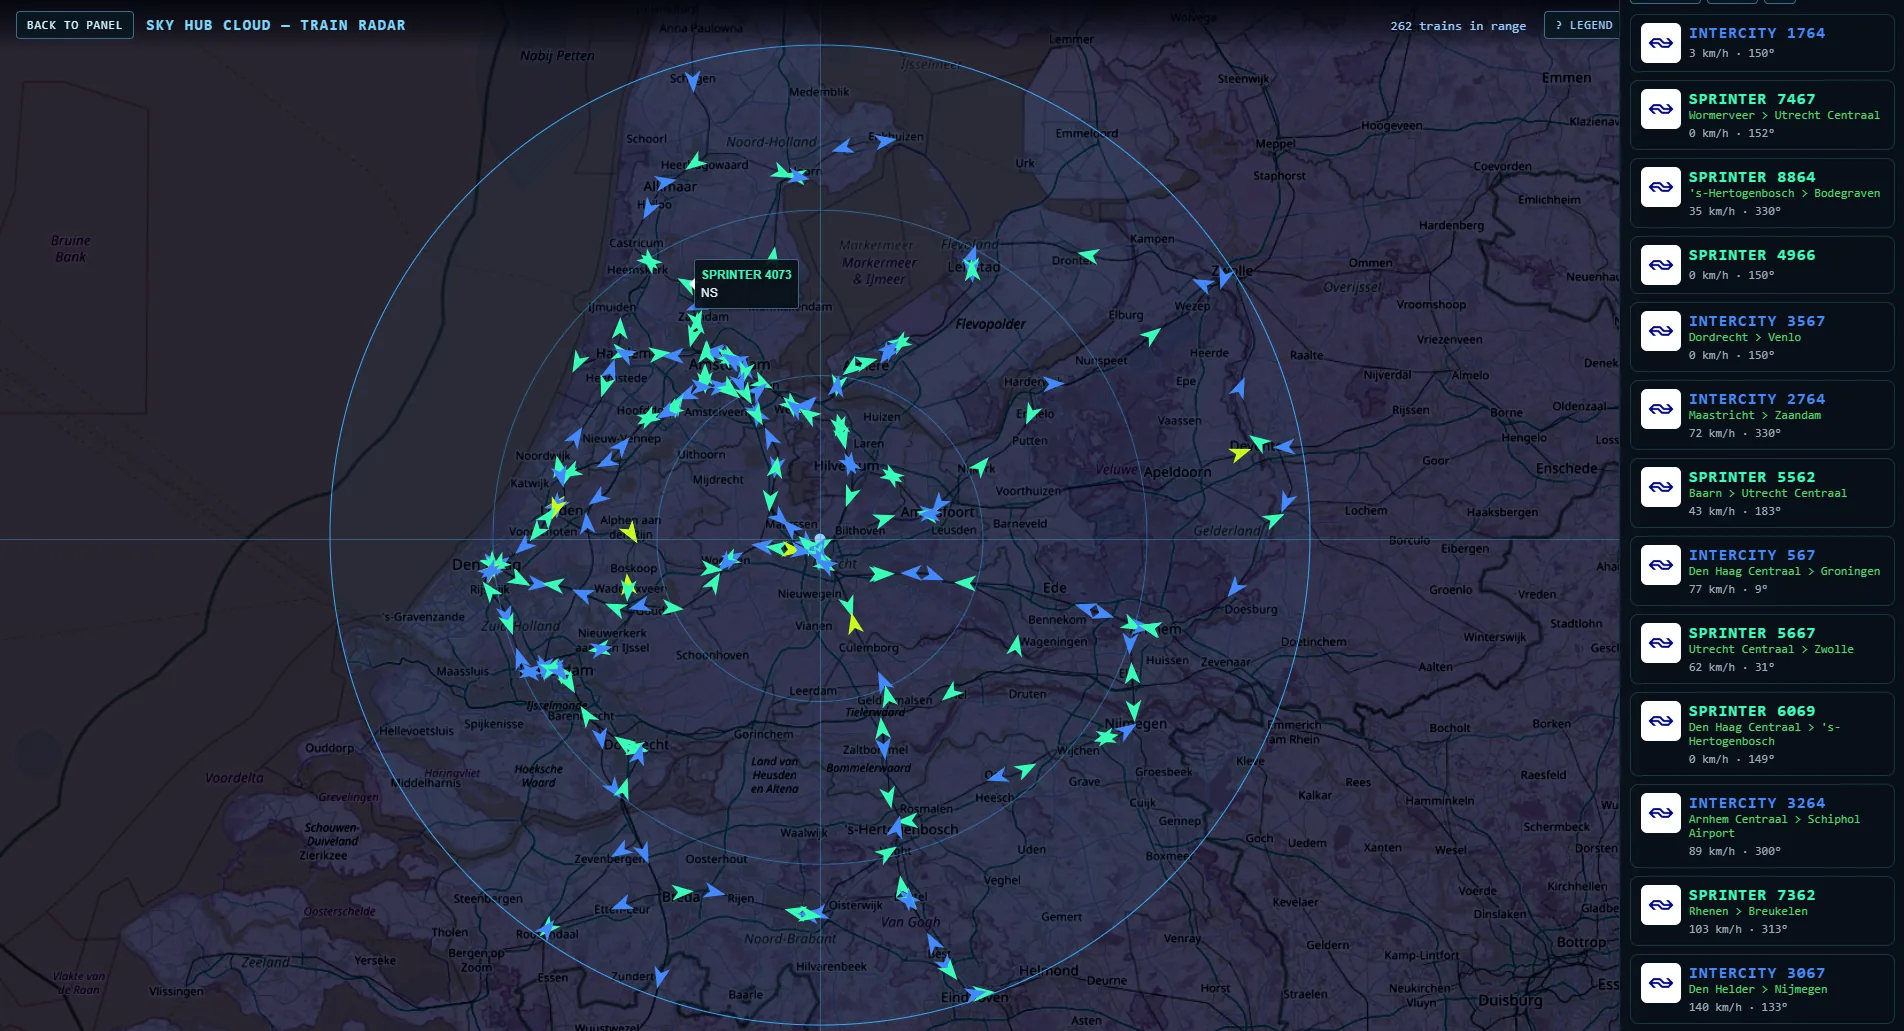Click NS logo icon of Intercity 2764

pos(1661,409)
